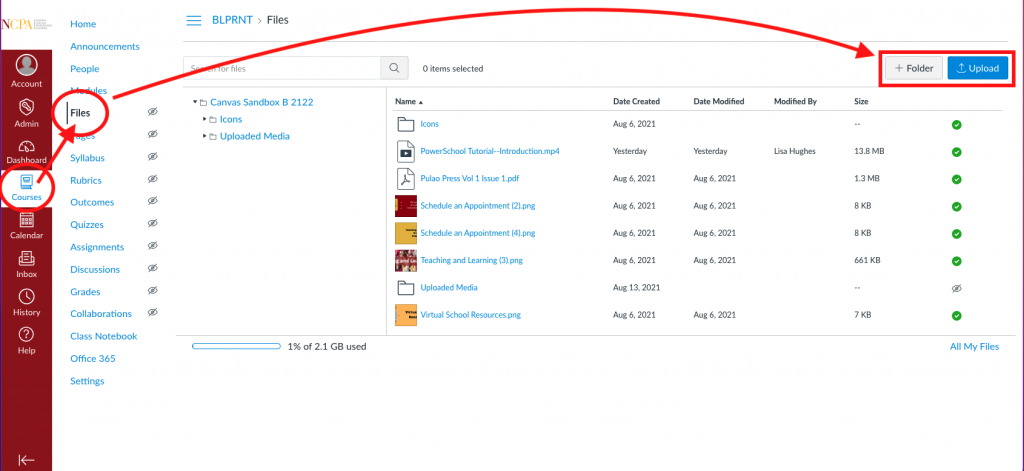Click the search magnifying glass button
The image size is (1024, 471).
(395, 68)
